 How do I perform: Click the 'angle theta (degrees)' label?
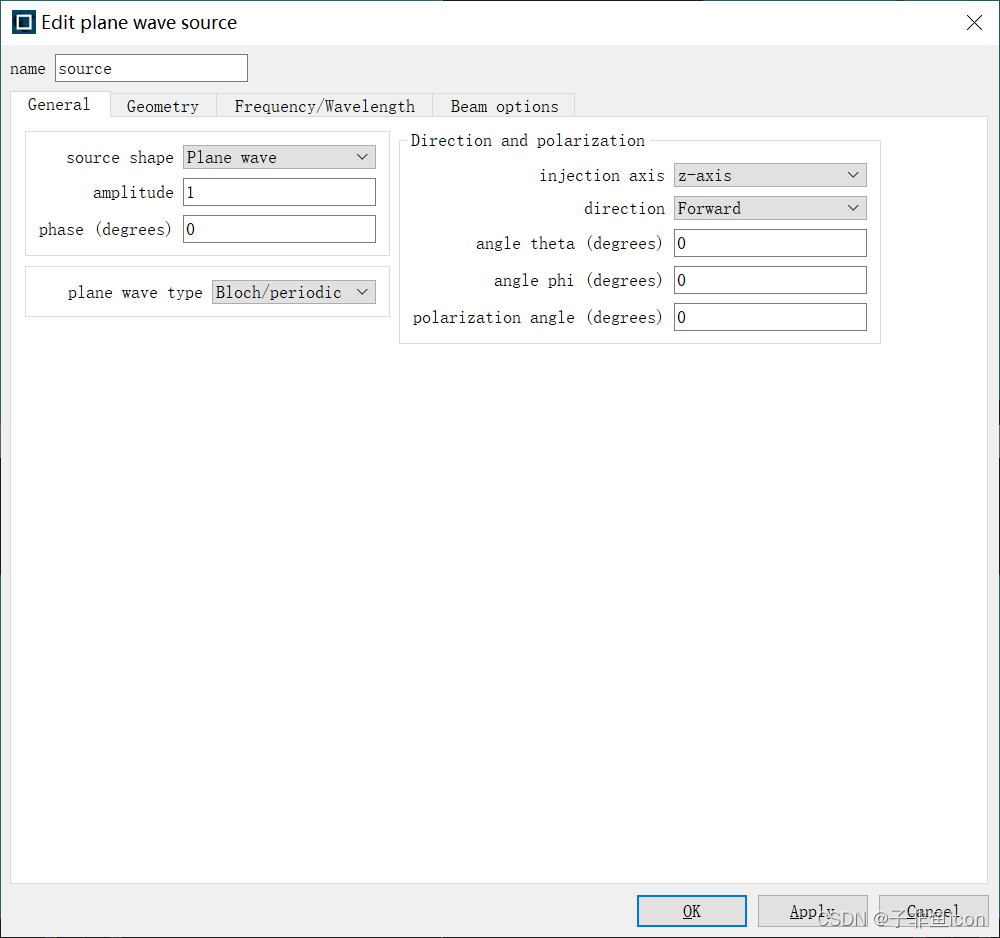tap(569, 244)
